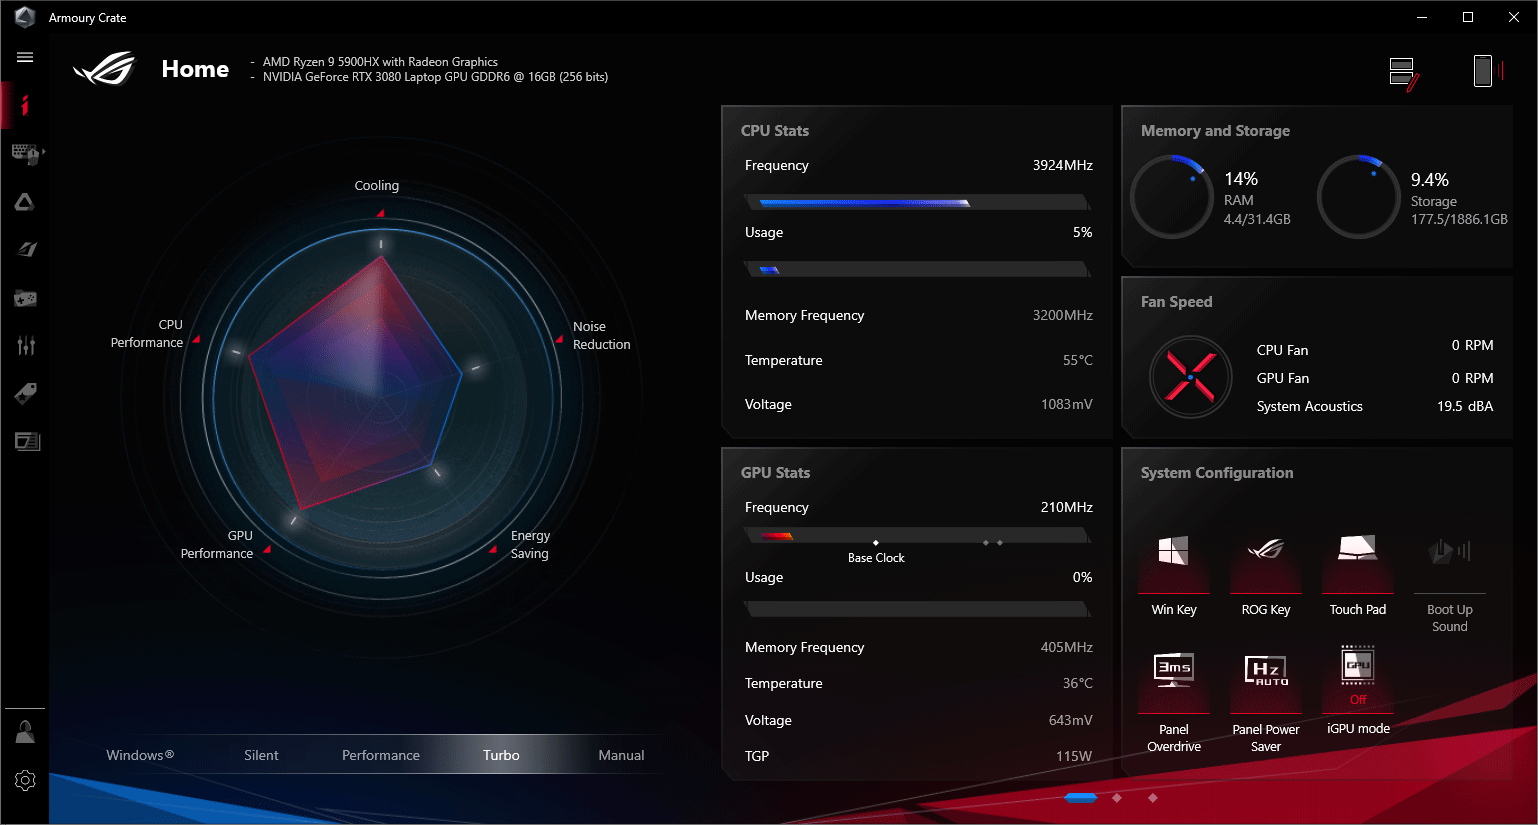Viewport: 1538px width, 825px height.
Task: Open the user profile icon
Action: 25,731
